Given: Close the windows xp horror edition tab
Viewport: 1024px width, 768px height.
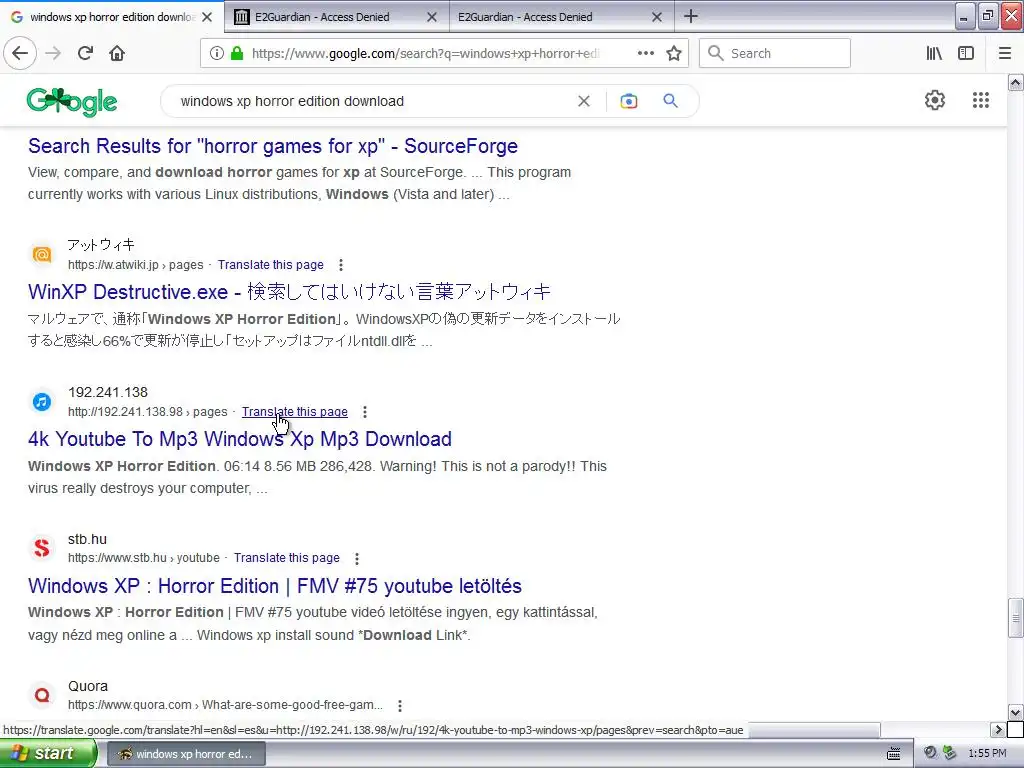Looking at the screenshot, I should 207,17.
